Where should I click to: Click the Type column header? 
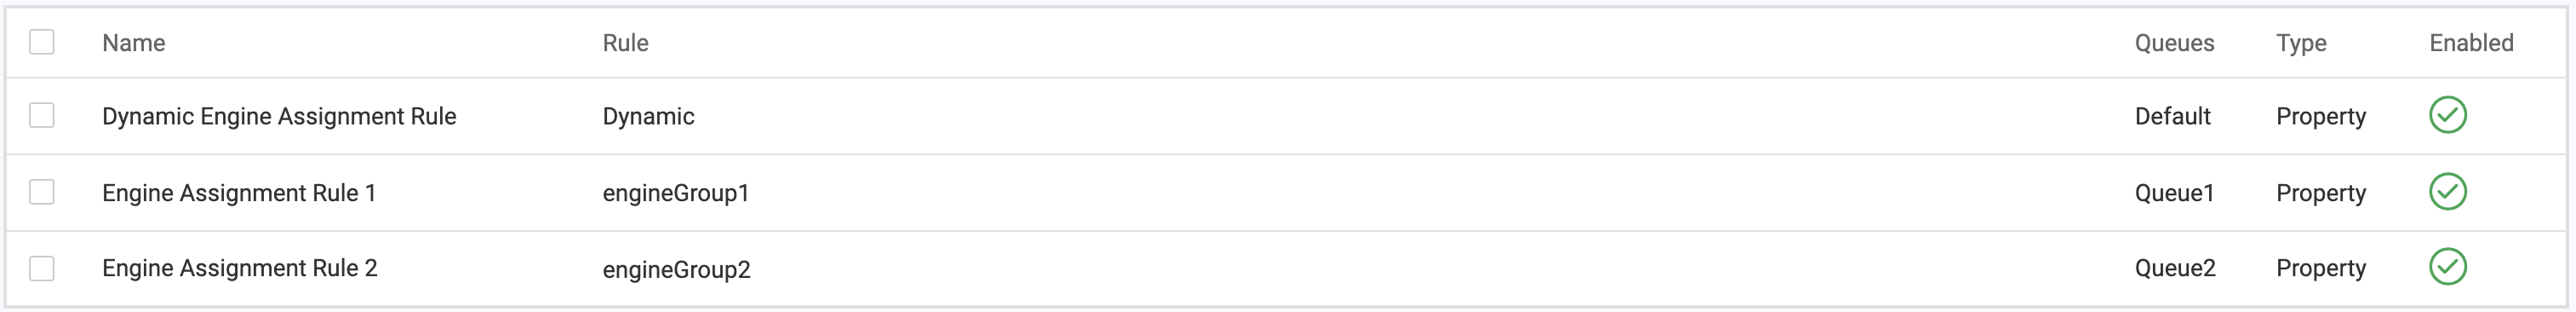click(x=2301, y=43)
